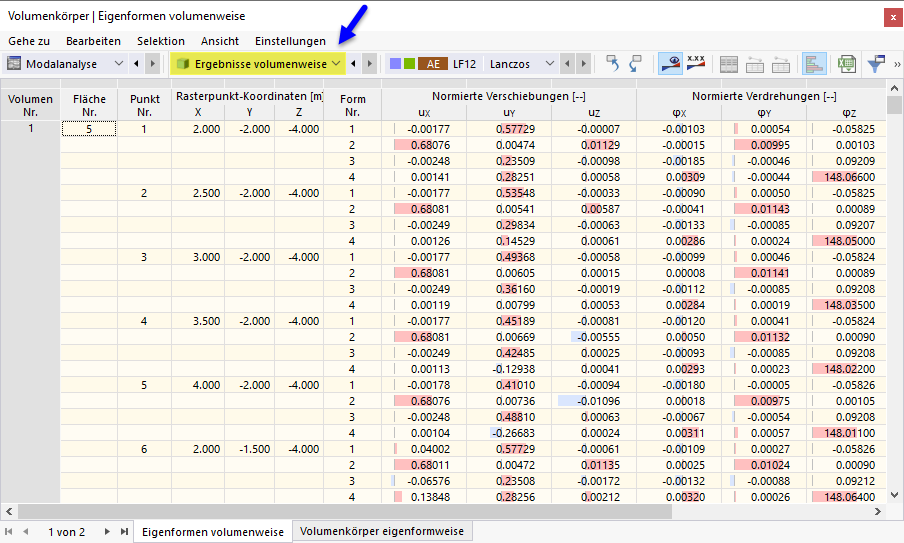Image resolution: width=904 pixels, height=543 pixels.
Task: Open the table filter funnel icon
Action: pos(876,63)
